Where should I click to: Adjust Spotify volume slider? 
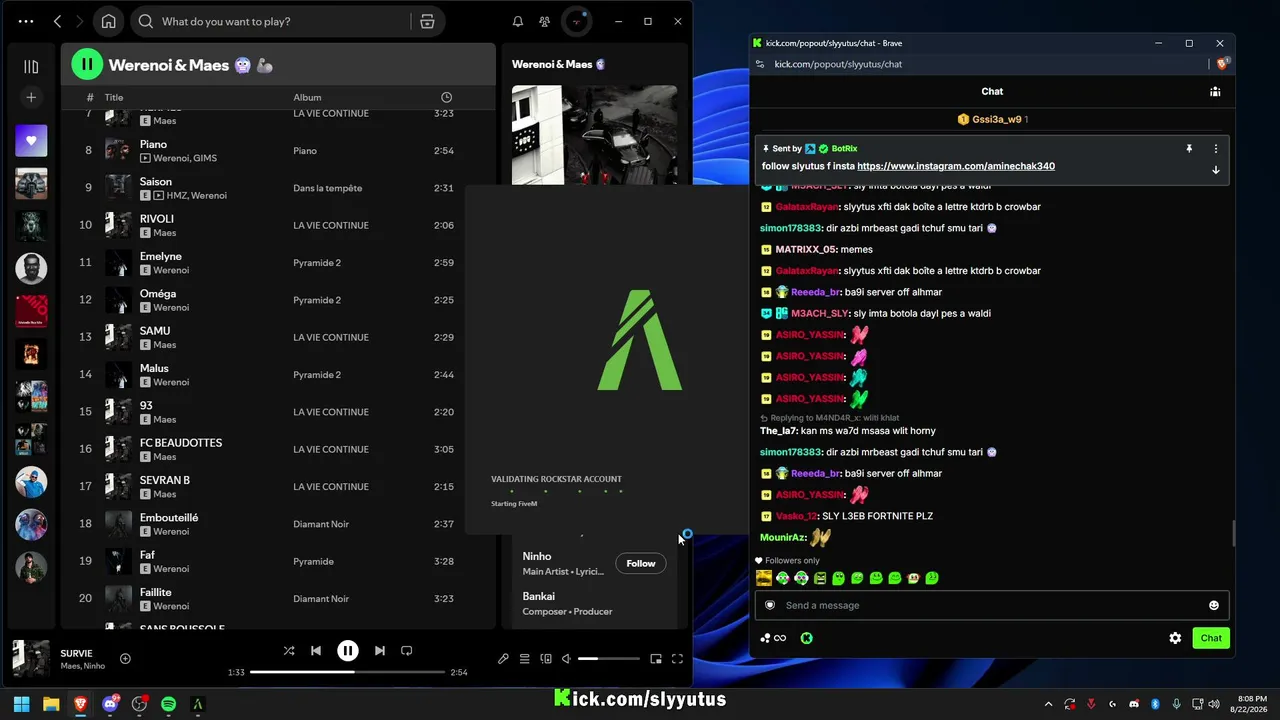pos(608,659)
